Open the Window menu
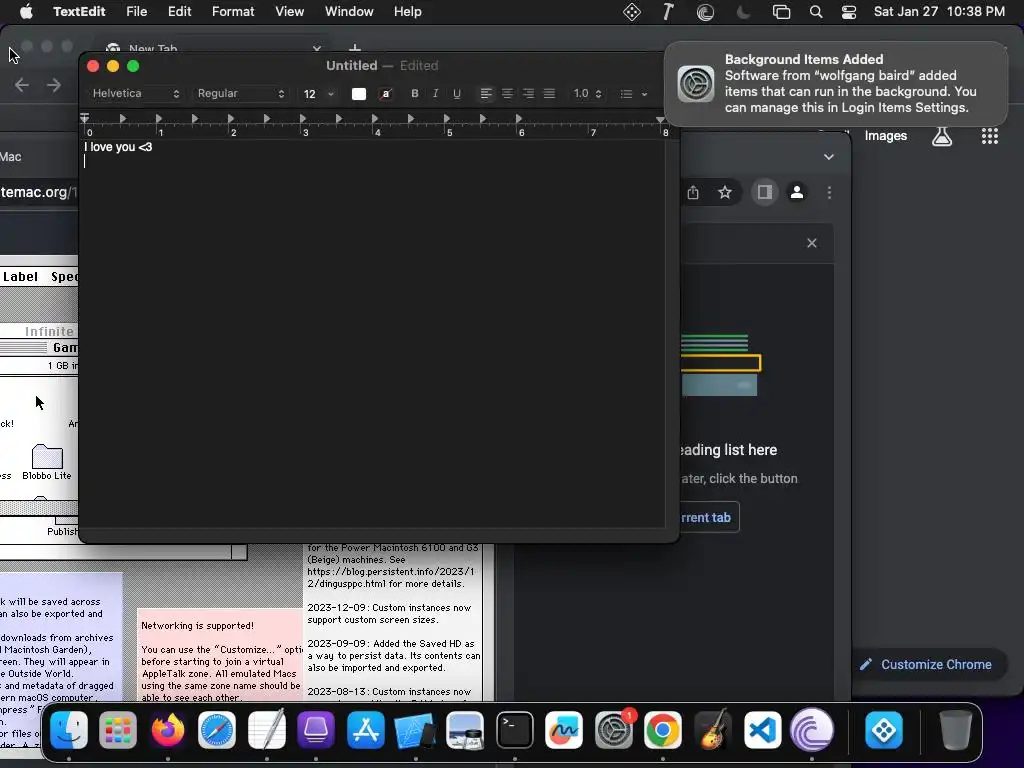Screen dimensions: 1024x768 pos(349,11)
